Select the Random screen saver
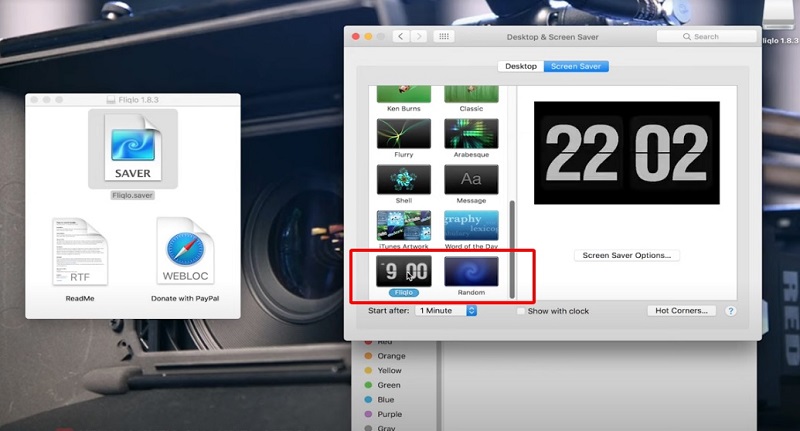800x431 pixels. tap(471, 271)
